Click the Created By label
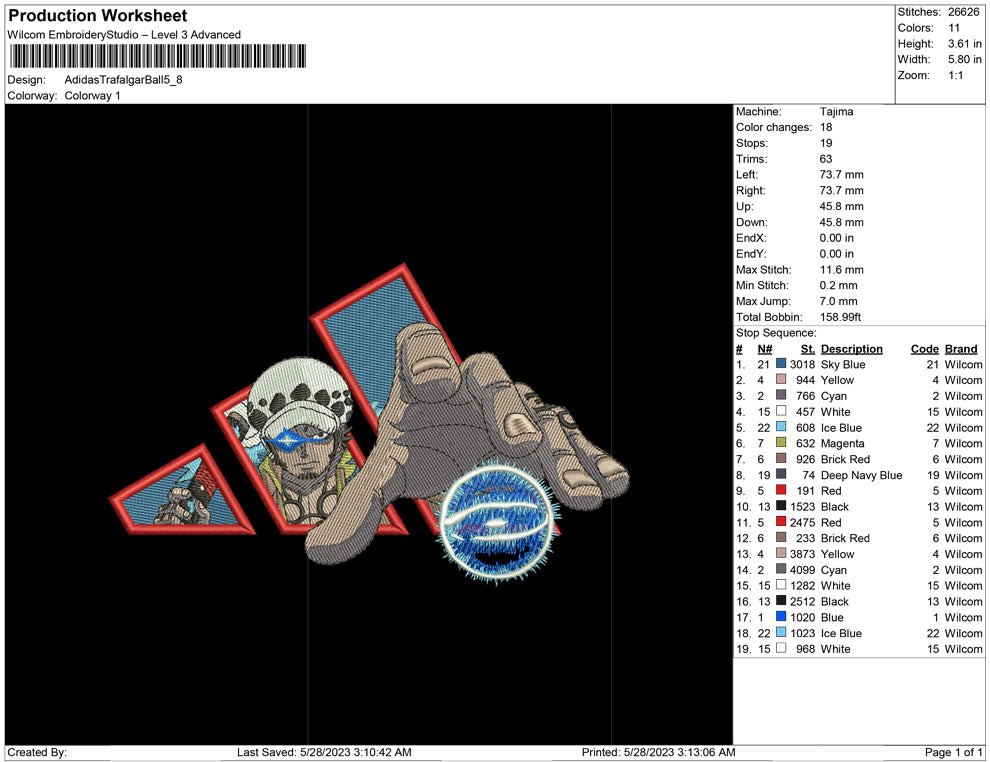 (37, 752)
